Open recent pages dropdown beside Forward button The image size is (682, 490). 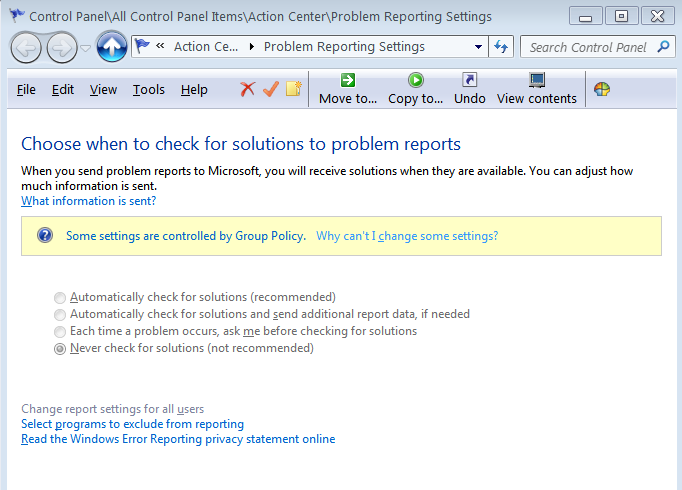pyautogui.click(x=86, y=48)
